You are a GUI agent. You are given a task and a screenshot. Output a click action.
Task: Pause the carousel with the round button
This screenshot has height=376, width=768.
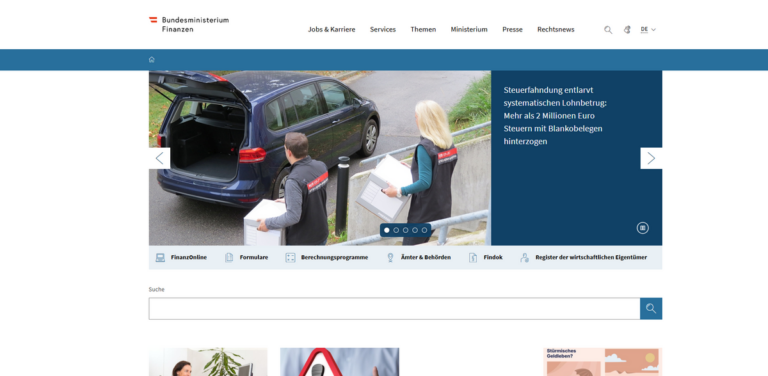pos(643,228)
